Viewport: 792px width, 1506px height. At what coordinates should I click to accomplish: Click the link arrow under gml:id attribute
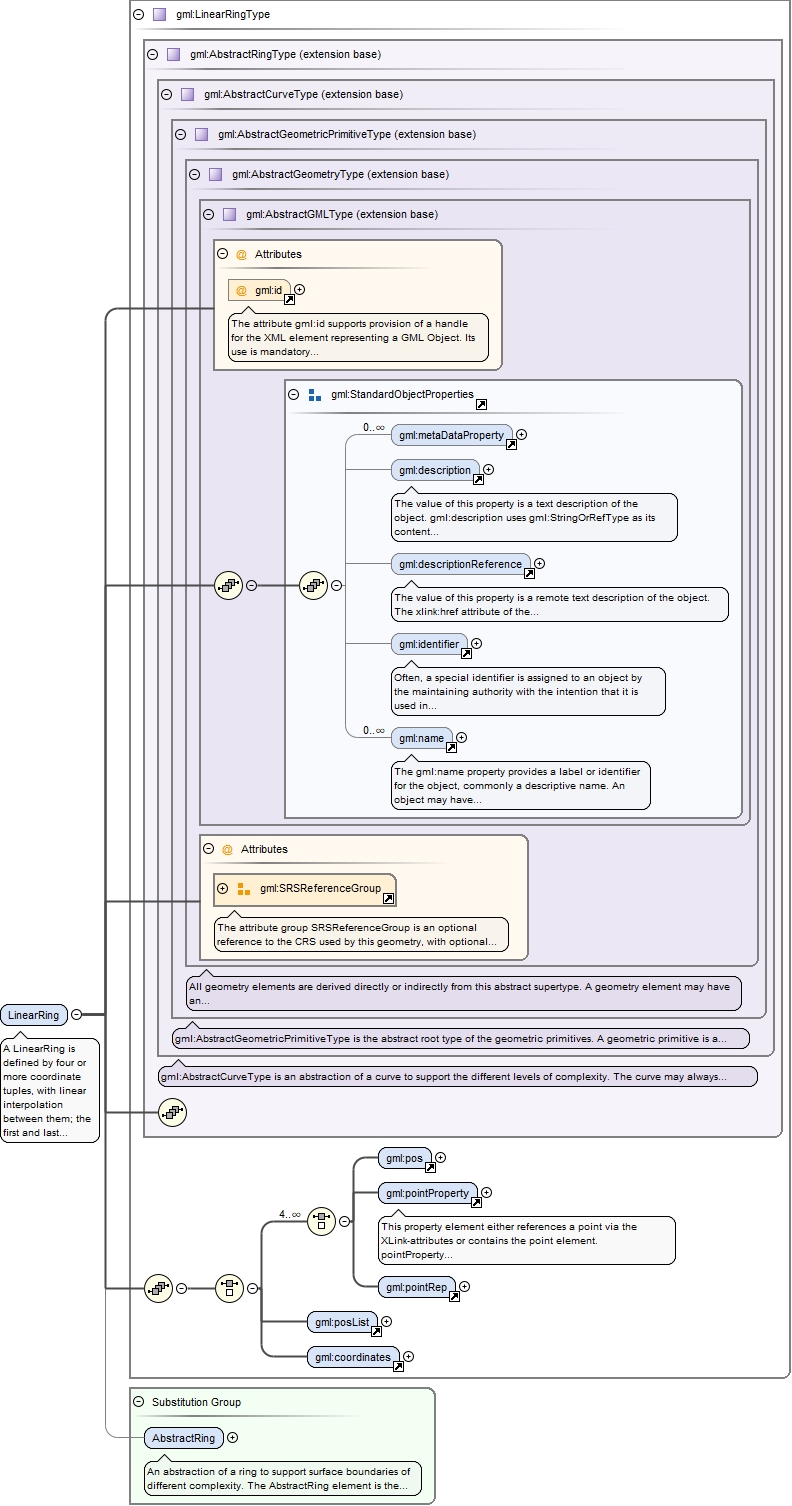click(x=289, y=299)
